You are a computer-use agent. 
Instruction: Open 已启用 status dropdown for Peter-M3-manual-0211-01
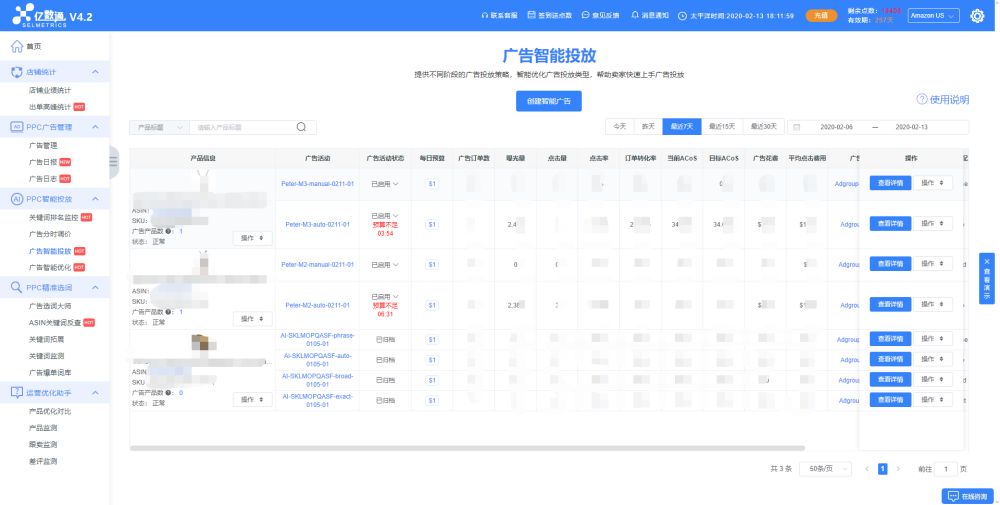(x=385, y=184)
